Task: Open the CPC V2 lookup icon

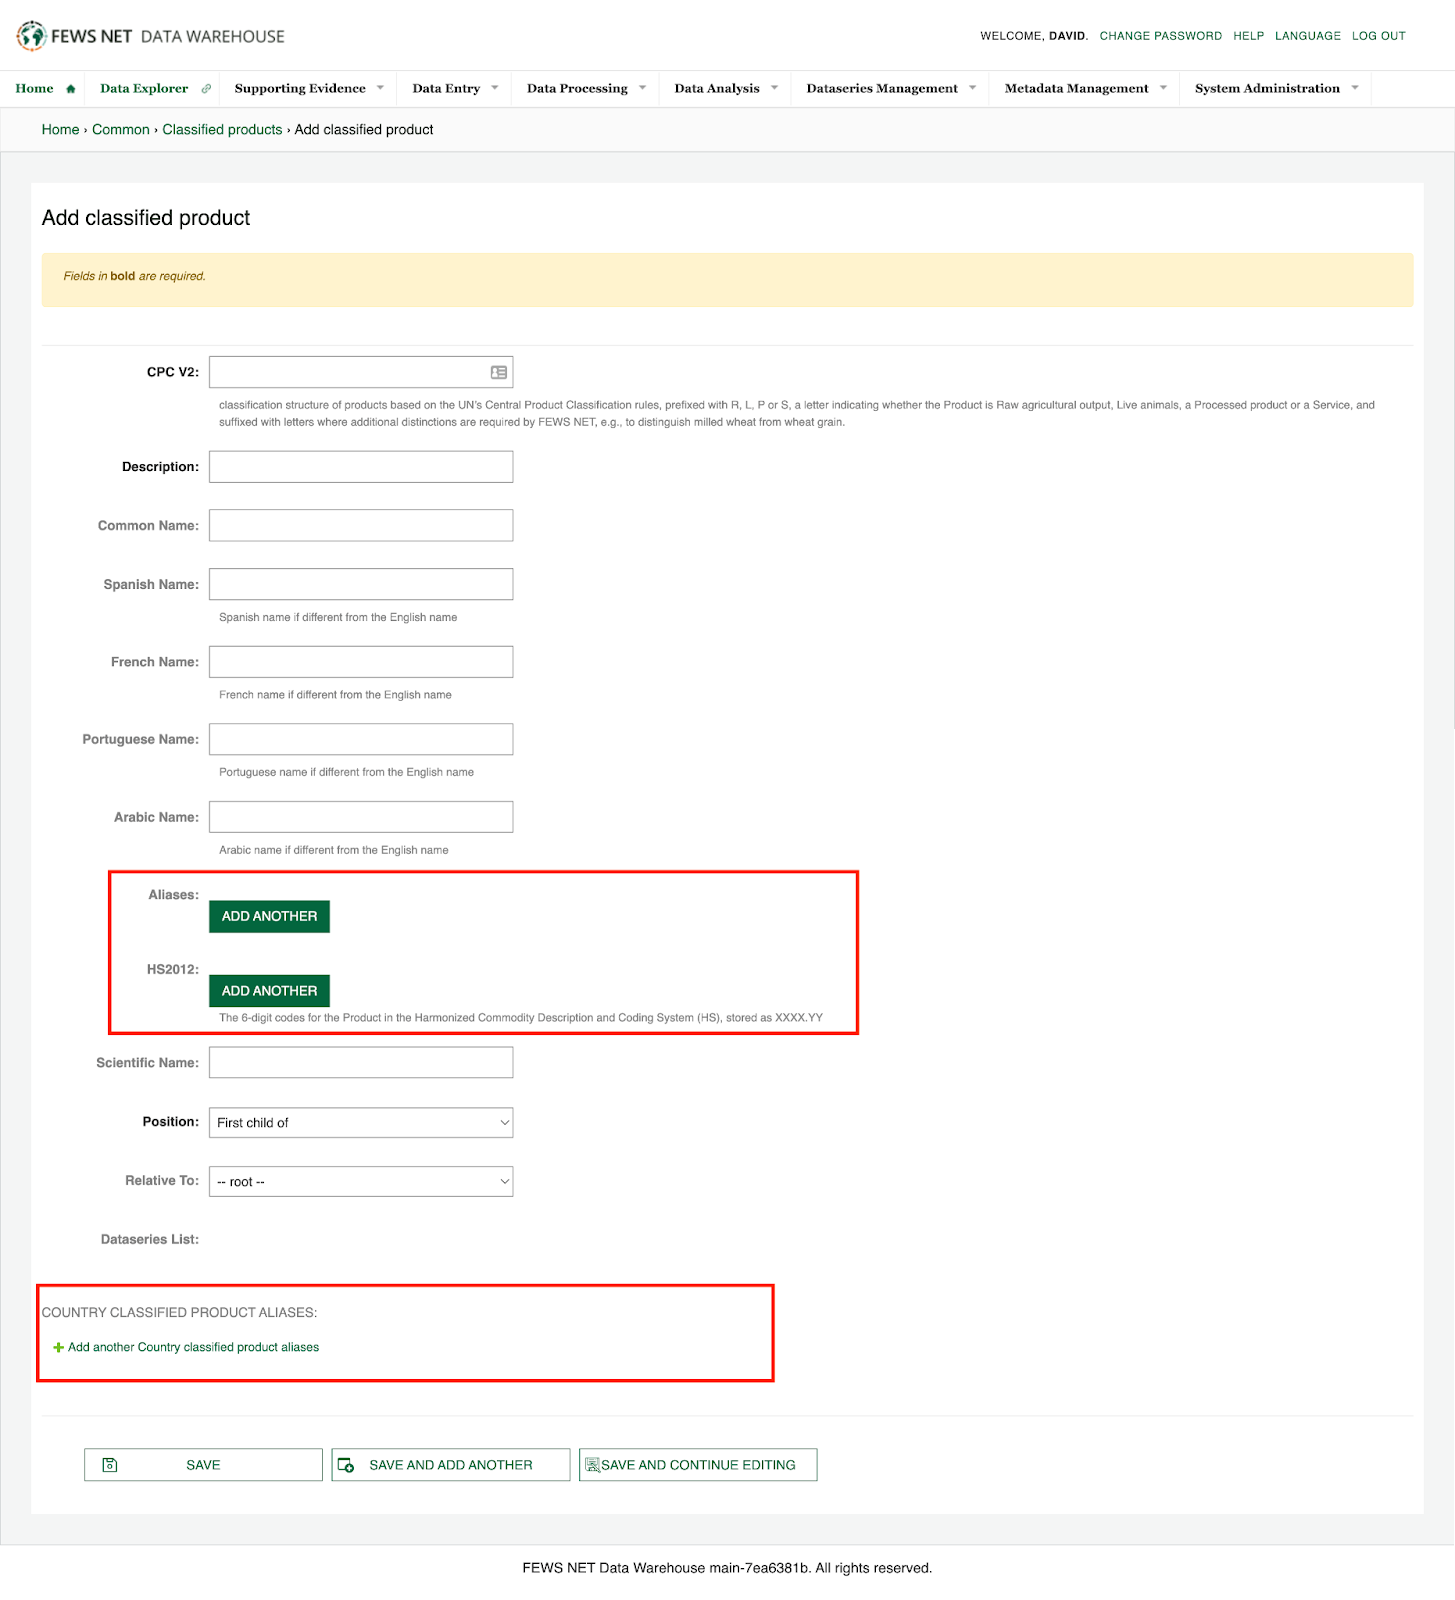Action: [x=498, y=372]
